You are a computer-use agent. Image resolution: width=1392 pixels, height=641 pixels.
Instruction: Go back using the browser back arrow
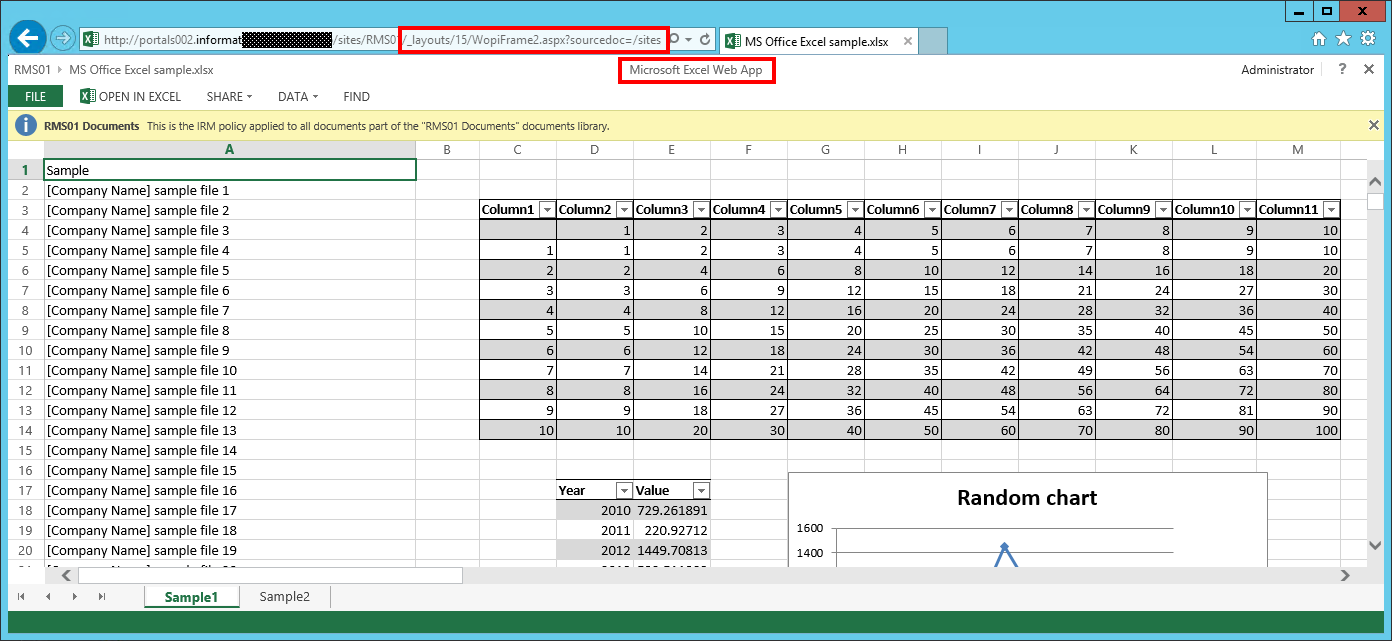(28, 39)
